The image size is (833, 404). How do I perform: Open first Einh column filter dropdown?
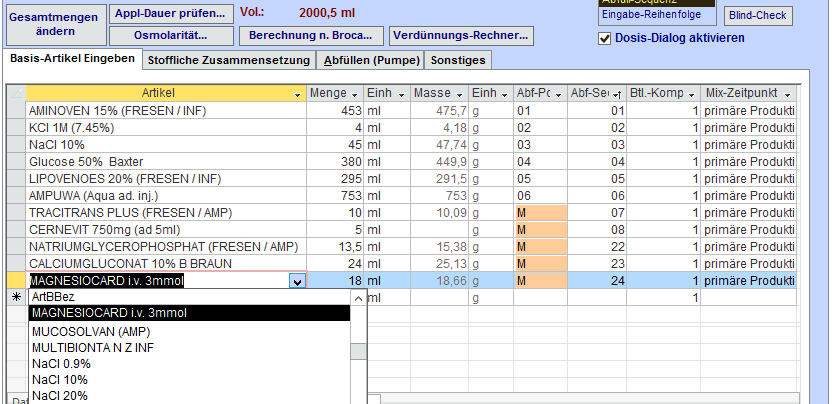point(401,94)
